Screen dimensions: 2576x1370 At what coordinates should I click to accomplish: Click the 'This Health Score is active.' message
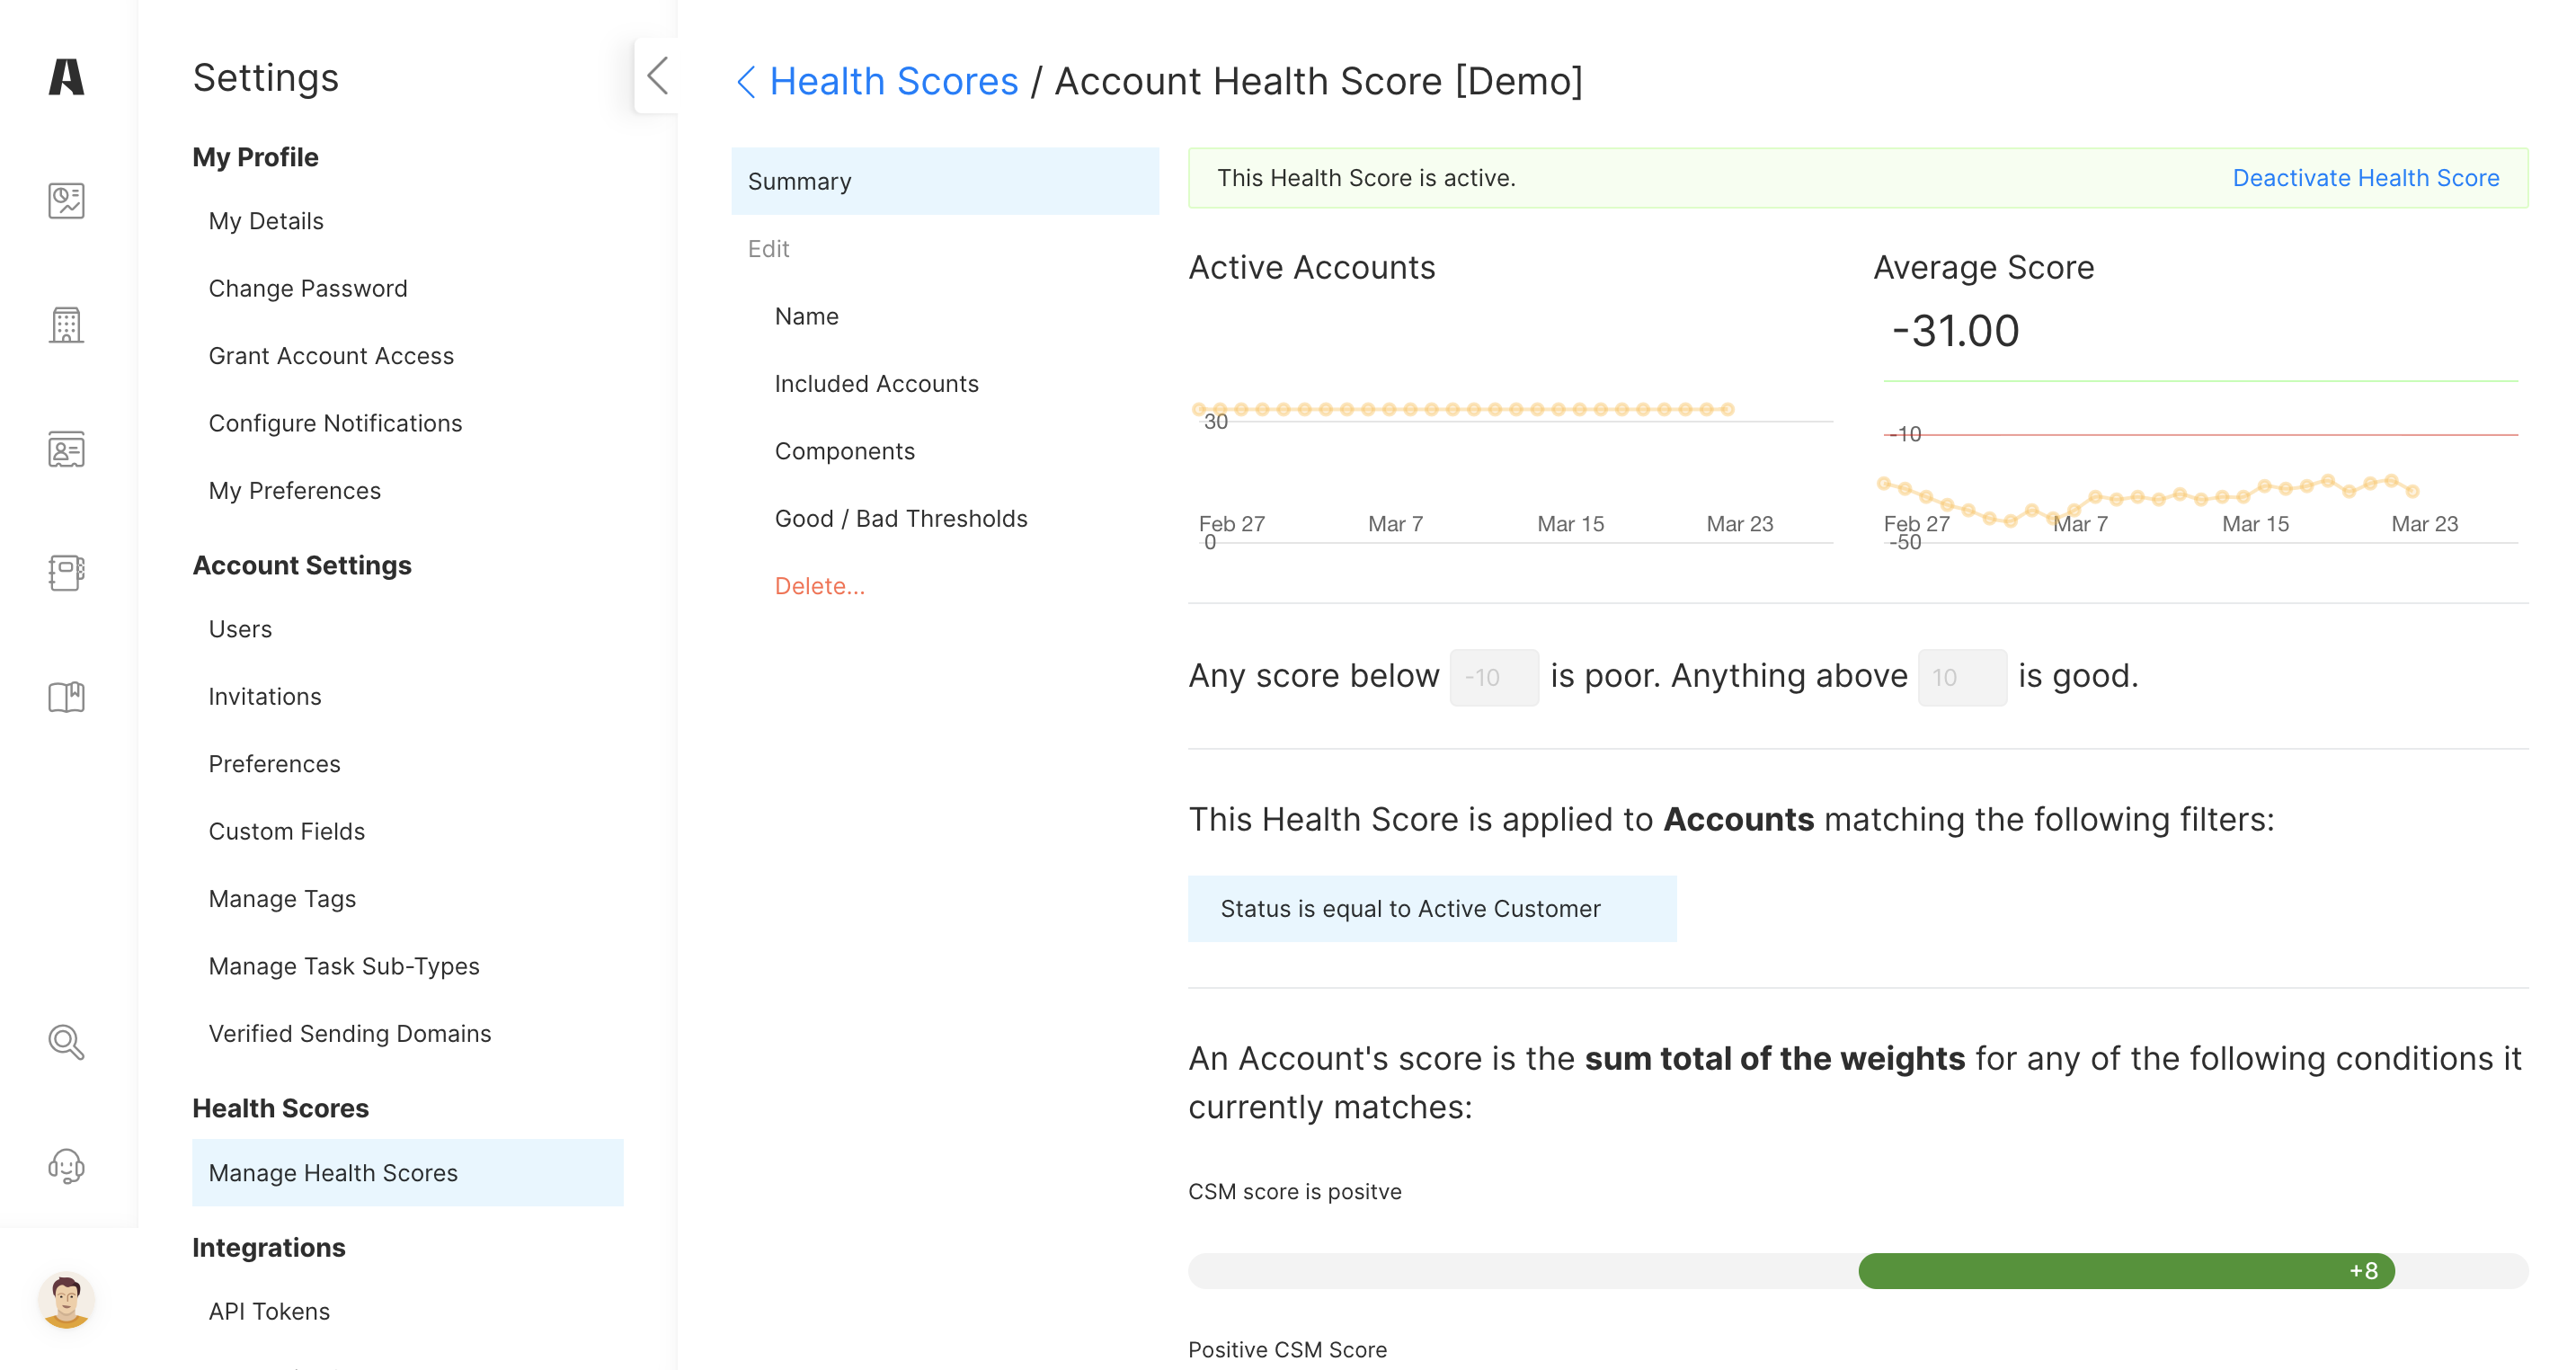click(x=1366, y=178)
